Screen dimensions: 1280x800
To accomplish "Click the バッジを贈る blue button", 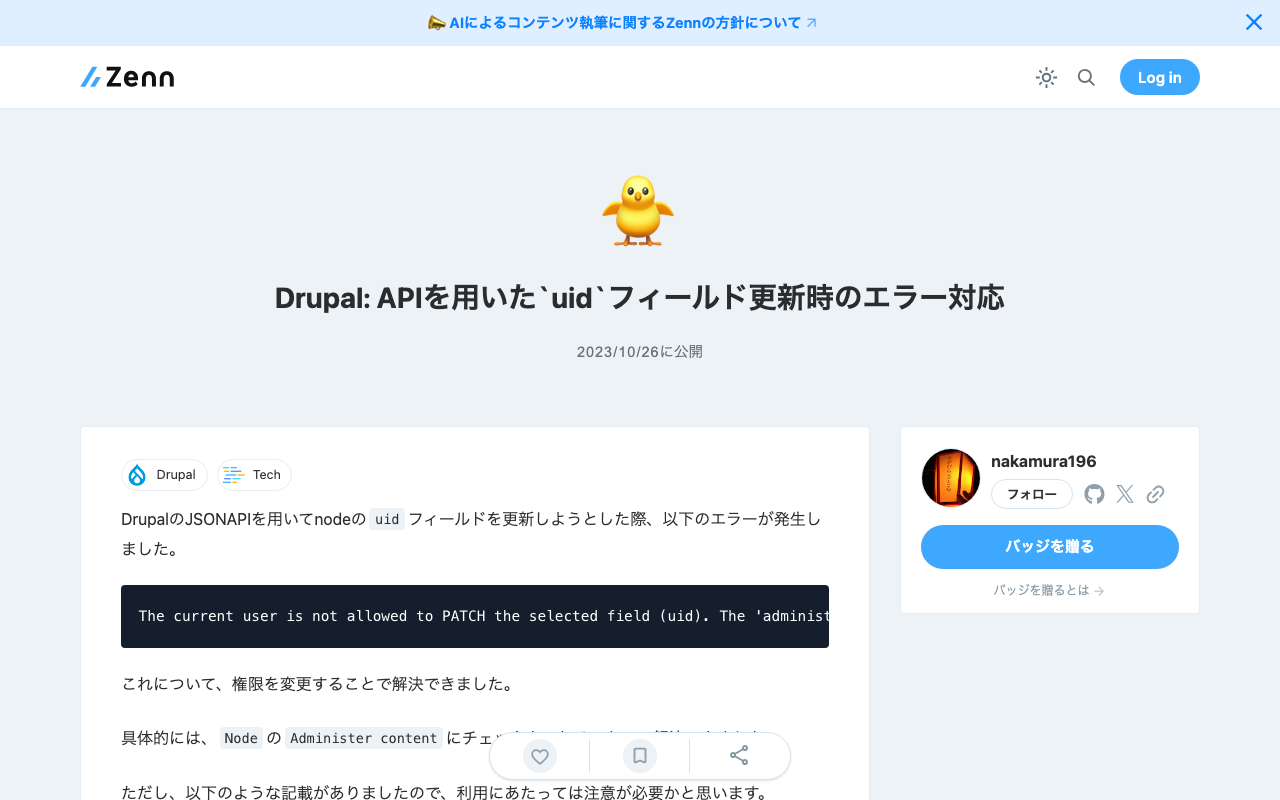I will 1049,547.
